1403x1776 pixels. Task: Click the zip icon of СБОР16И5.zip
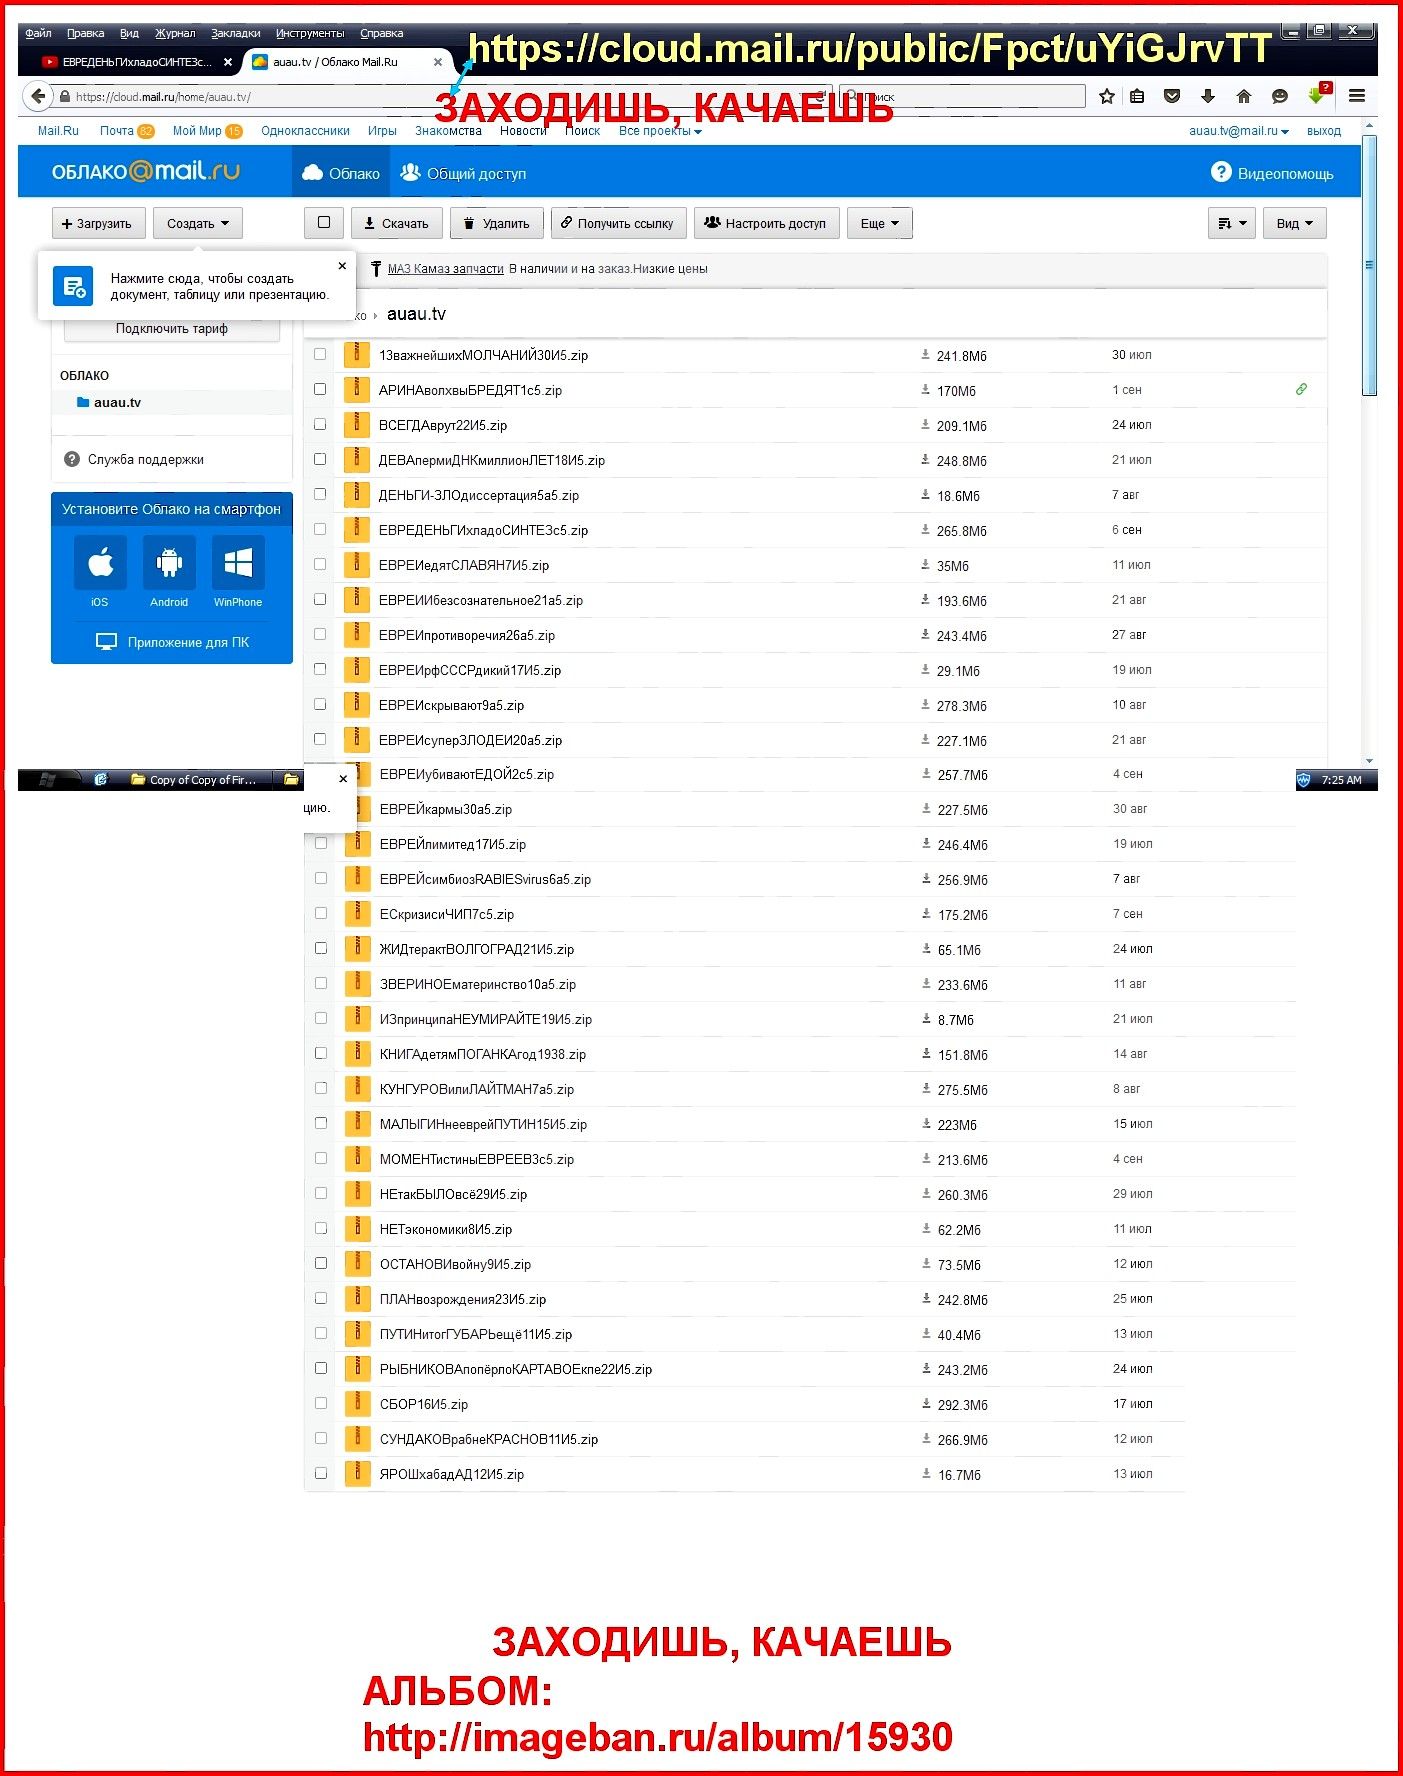pyautogui.click(x=357, y=1404)
